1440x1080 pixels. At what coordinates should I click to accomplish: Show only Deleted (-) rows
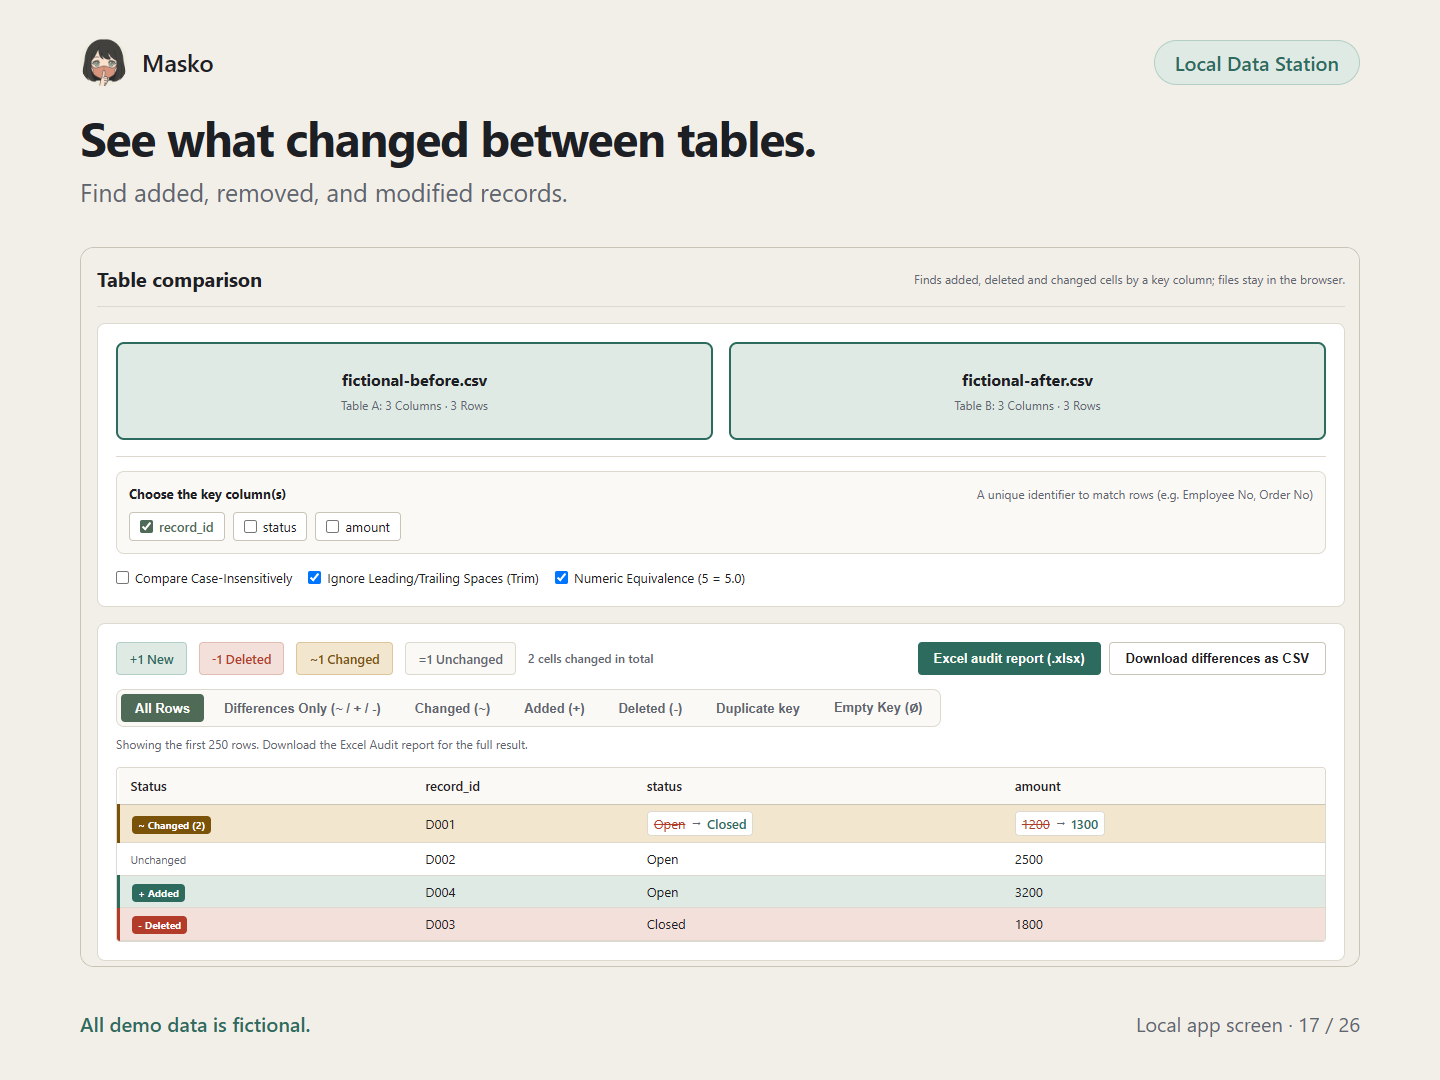(650, 708)
